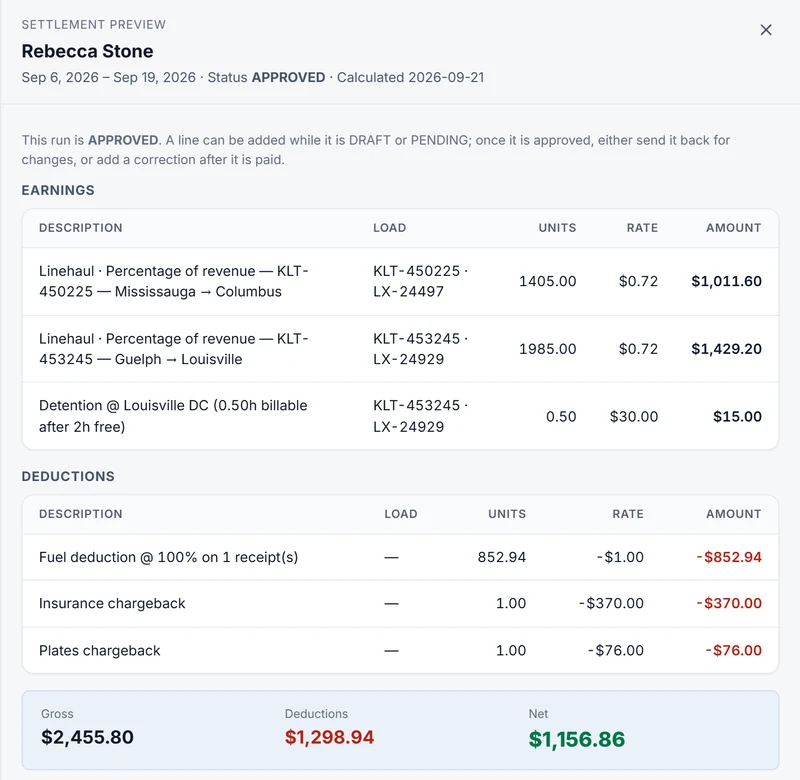Click the Earnings table LOAD column header
The height and width of the screenshot is (780, 800).
point(389,228)
